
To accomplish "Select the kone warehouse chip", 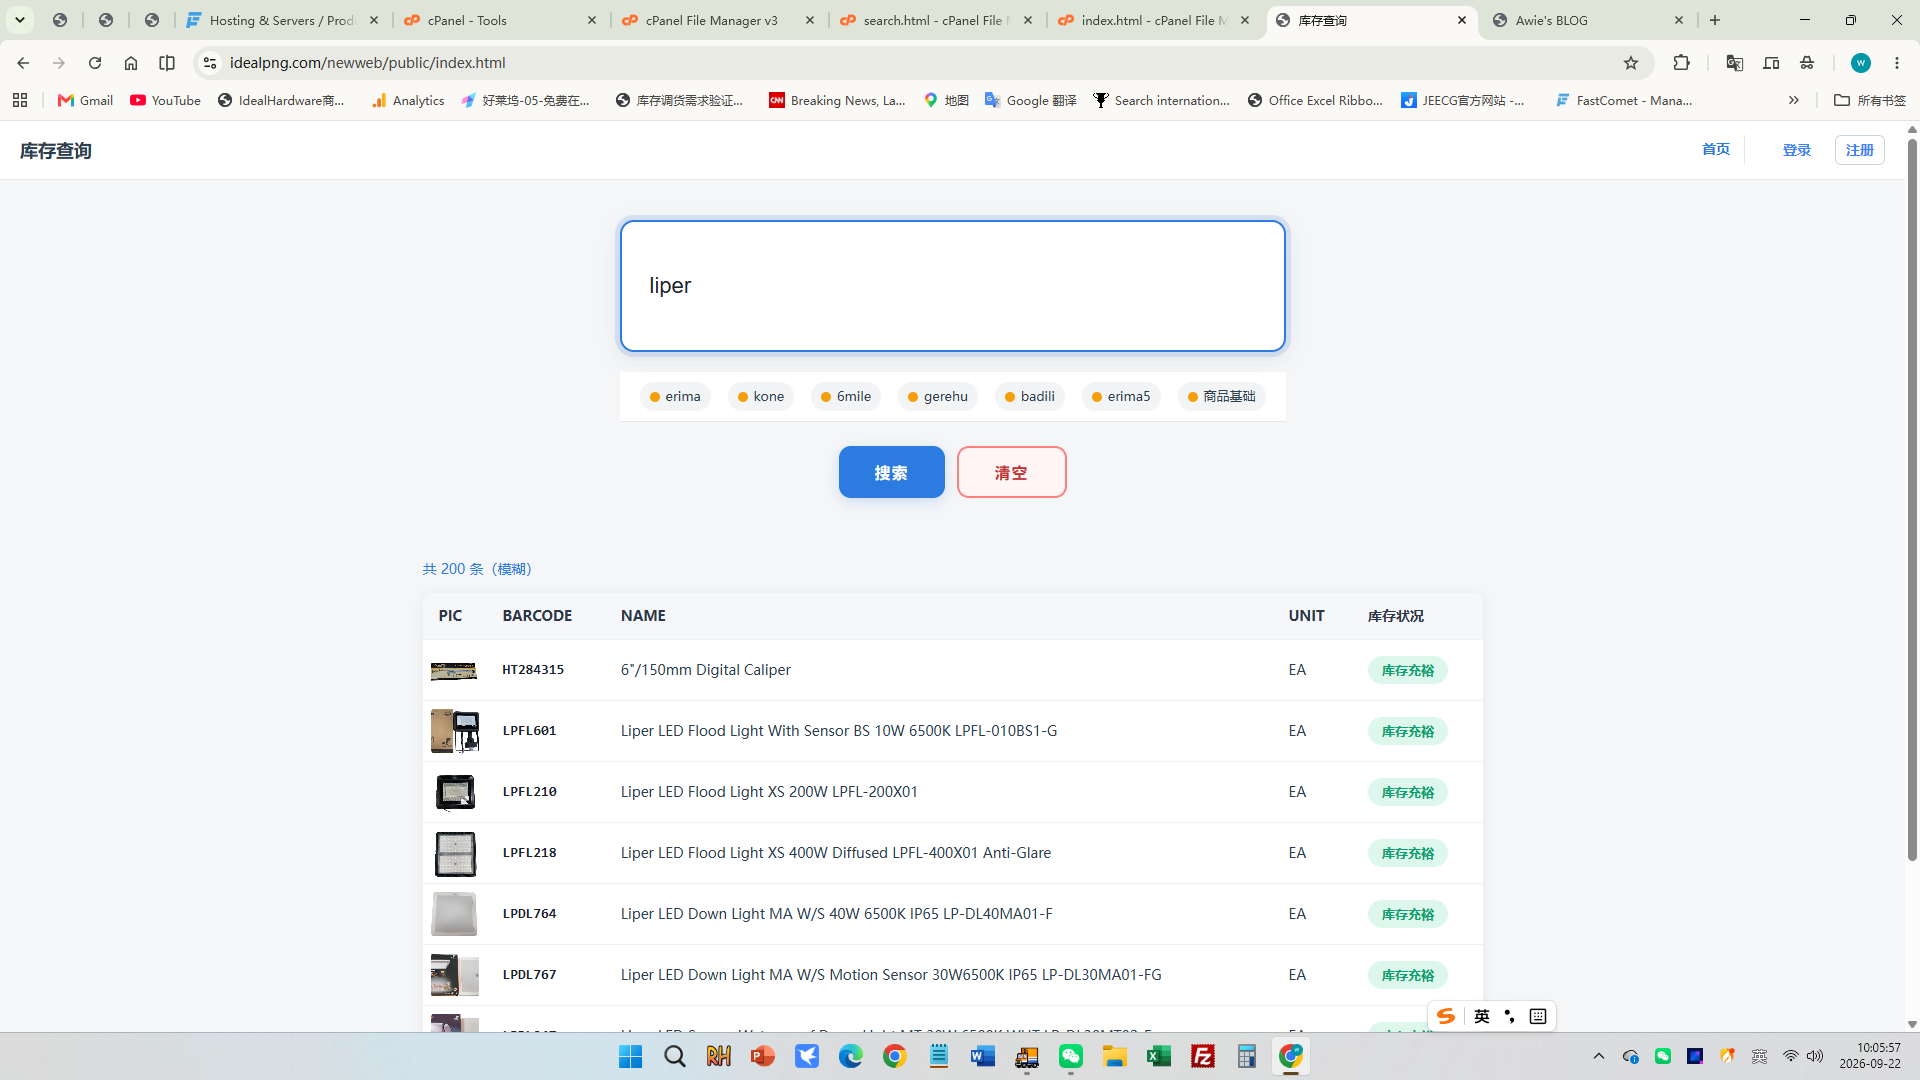I will [x=761, y=397].
